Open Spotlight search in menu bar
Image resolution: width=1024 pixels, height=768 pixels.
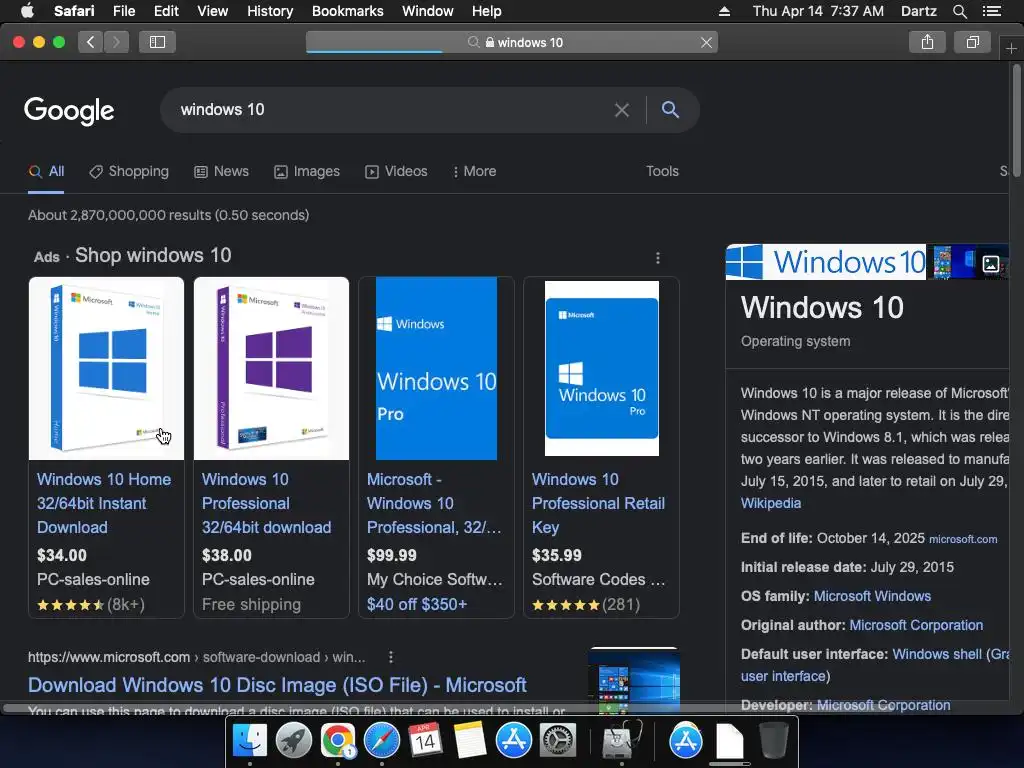959,11
